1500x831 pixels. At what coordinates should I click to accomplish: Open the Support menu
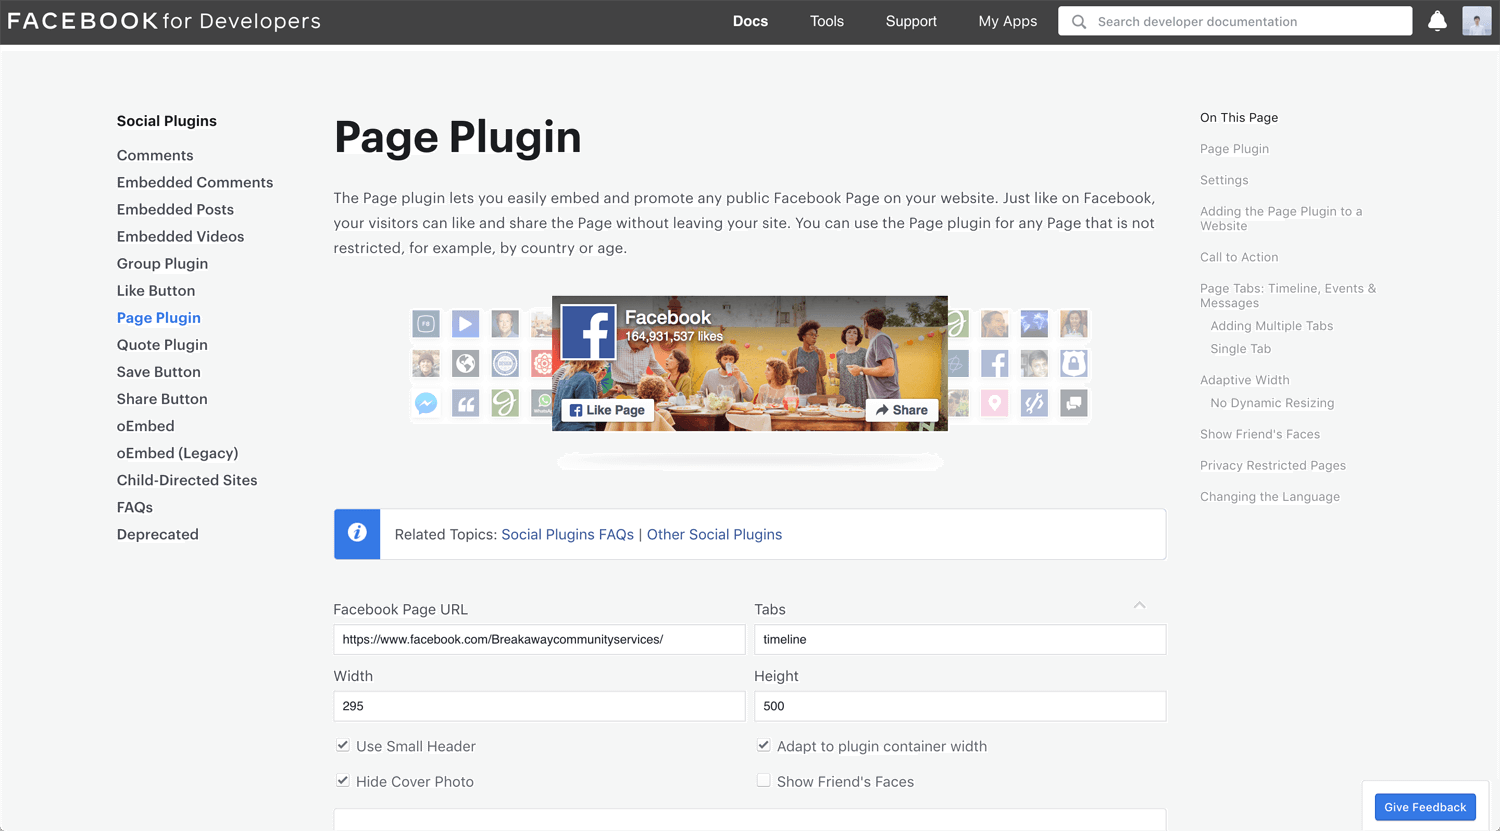pos(911,21)
